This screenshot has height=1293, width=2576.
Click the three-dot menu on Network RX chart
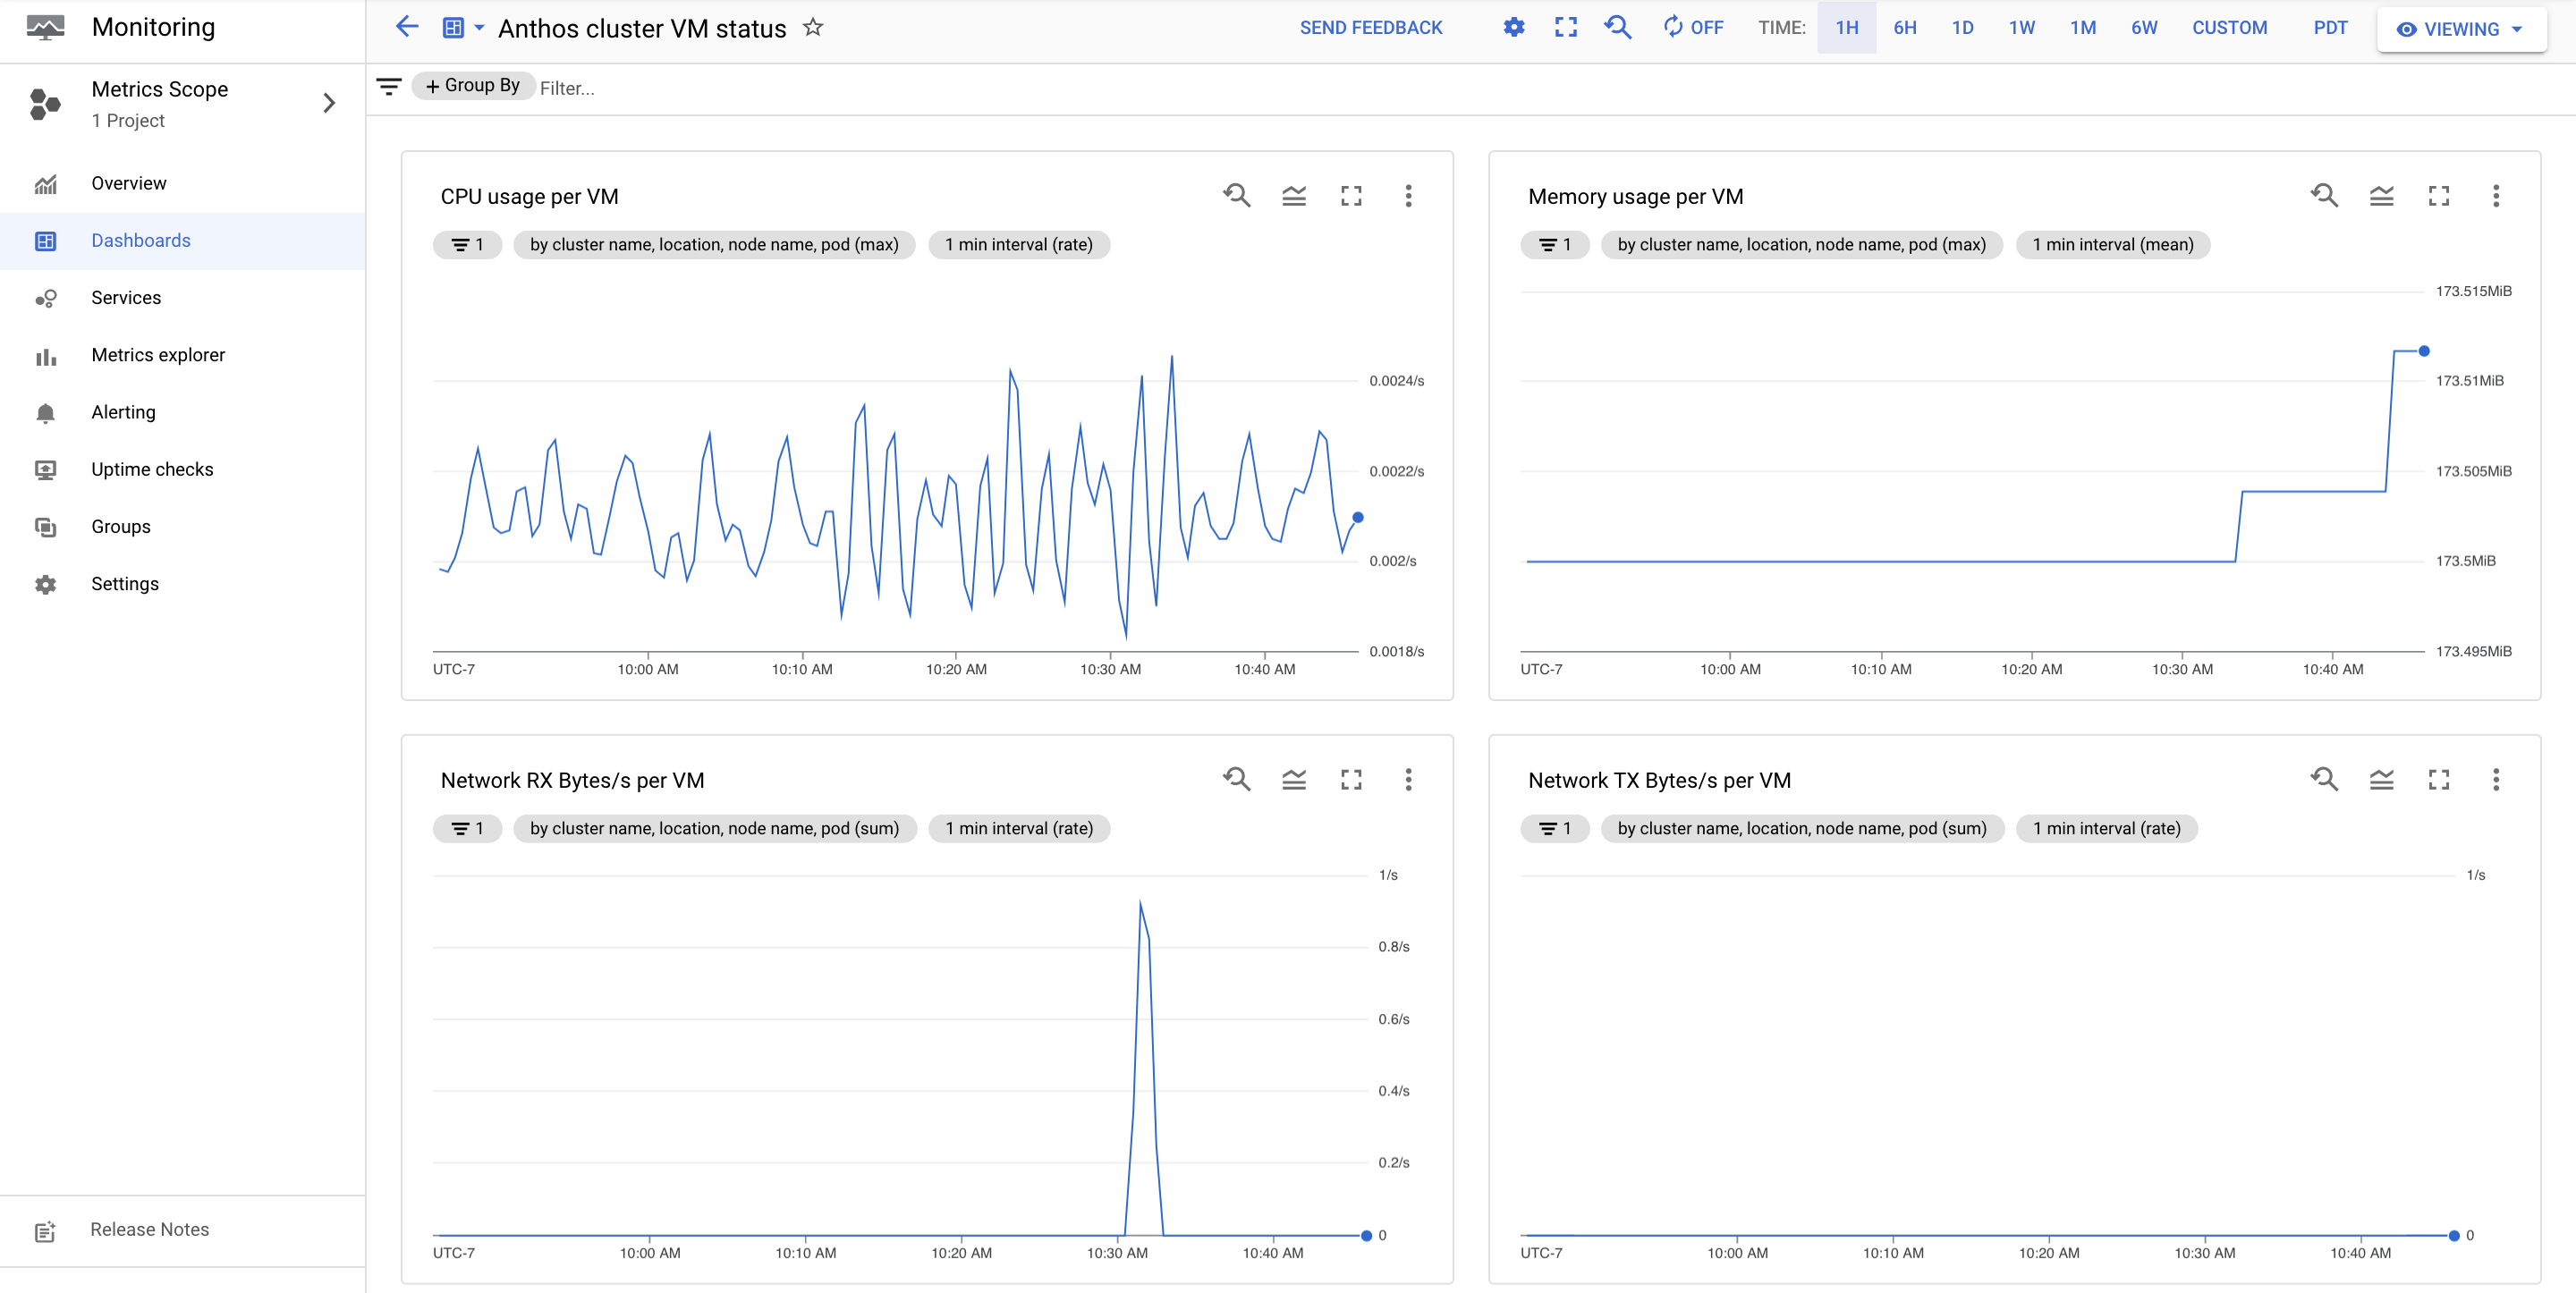[x=1410, y=779]
